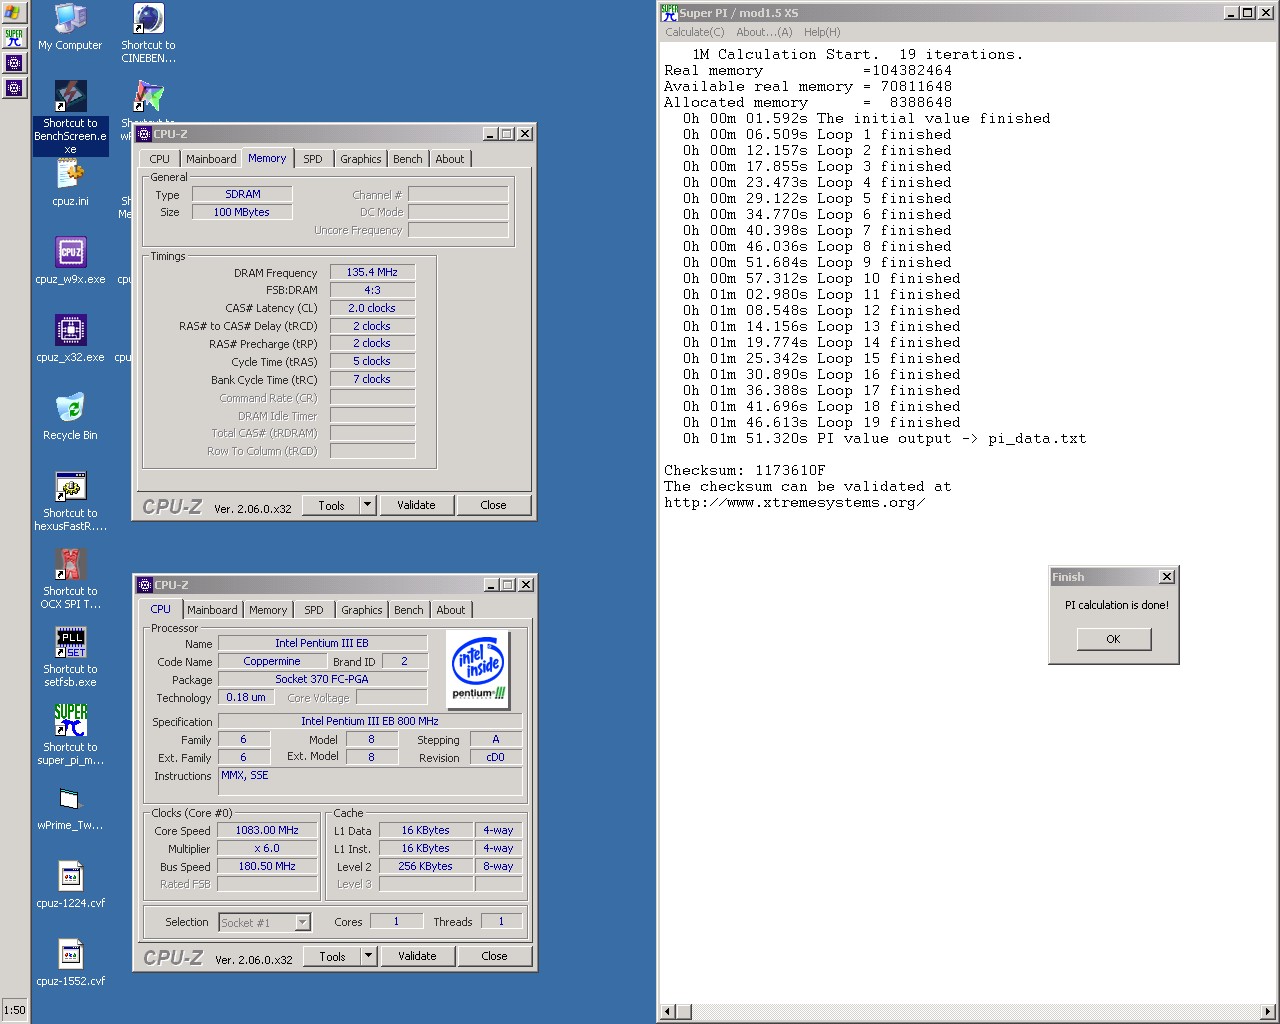
Task: Open the Tools dropdown arrow in upper CPU-Z
Action: coord(368,505)
